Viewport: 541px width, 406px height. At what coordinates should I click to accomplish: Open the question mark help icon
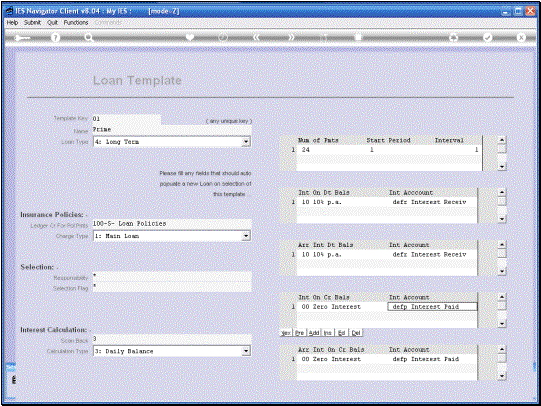click(x=55, y=38)
